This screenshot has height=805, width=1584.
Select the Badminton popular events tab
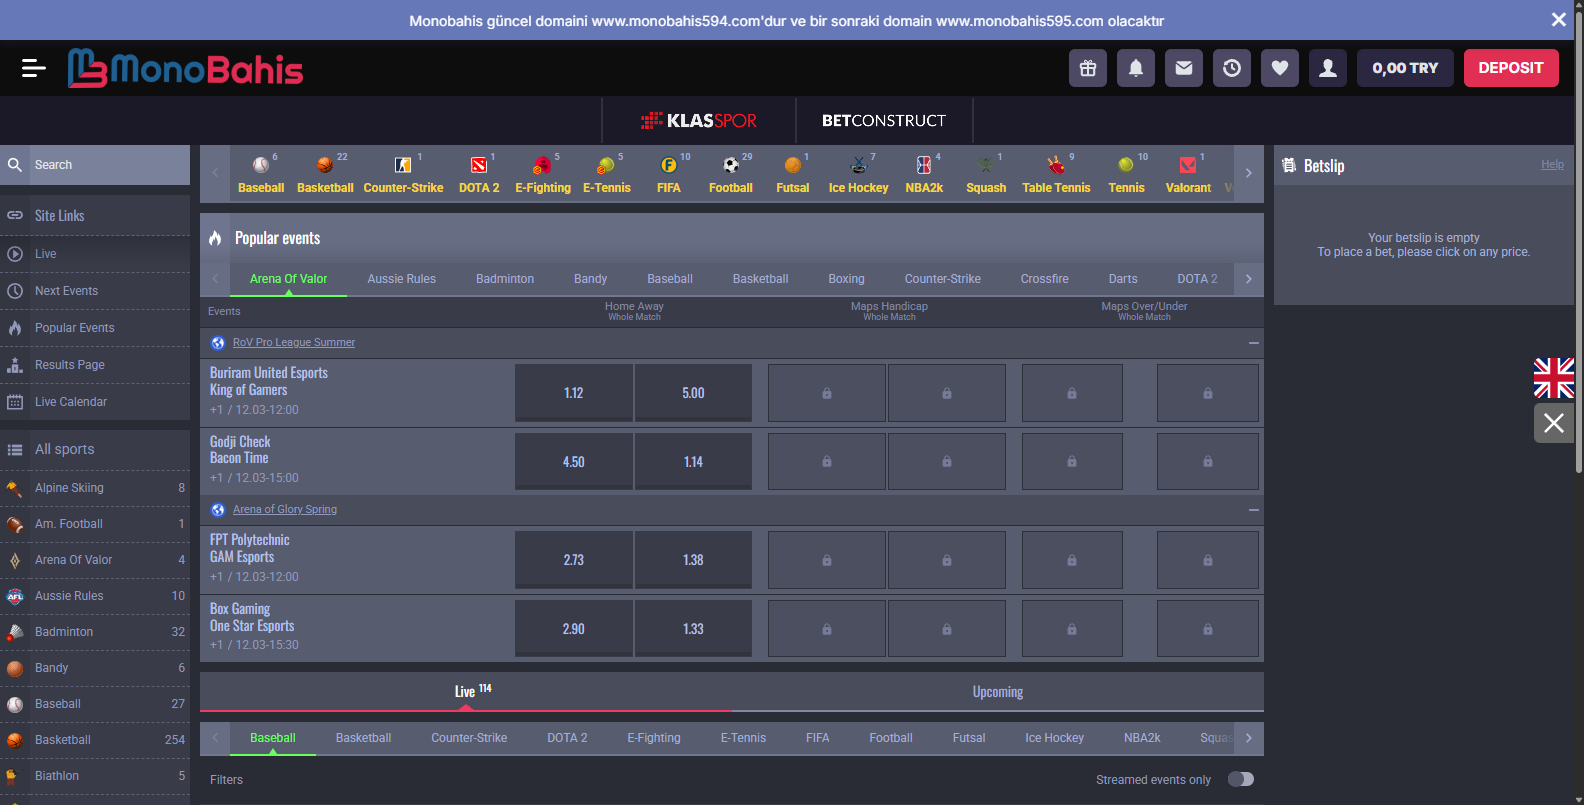504,279
